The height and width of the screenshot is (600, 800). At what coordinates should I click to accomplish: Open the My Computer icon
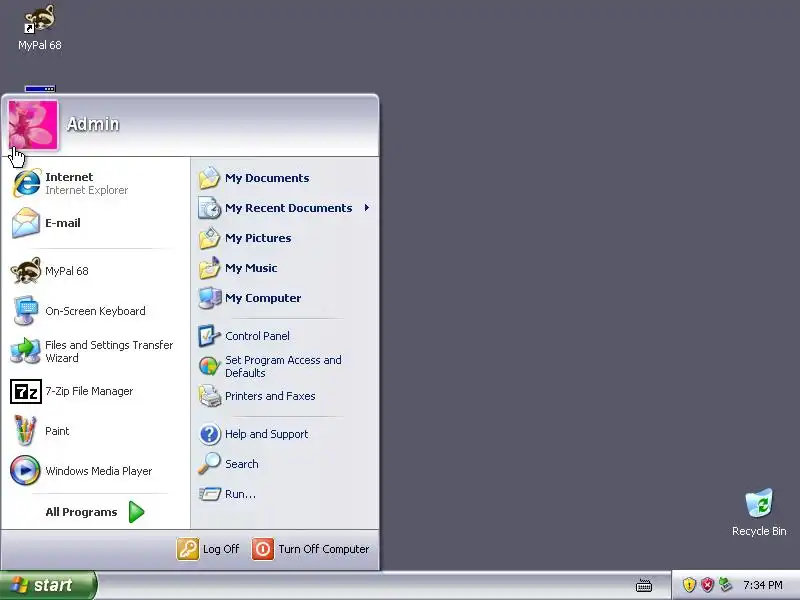[209, 298]
